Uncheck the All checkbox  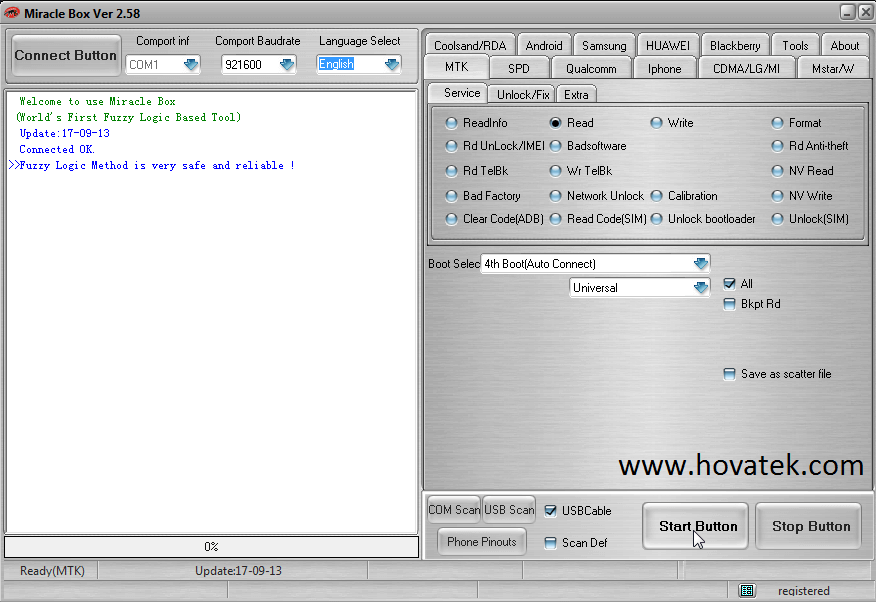730,284
